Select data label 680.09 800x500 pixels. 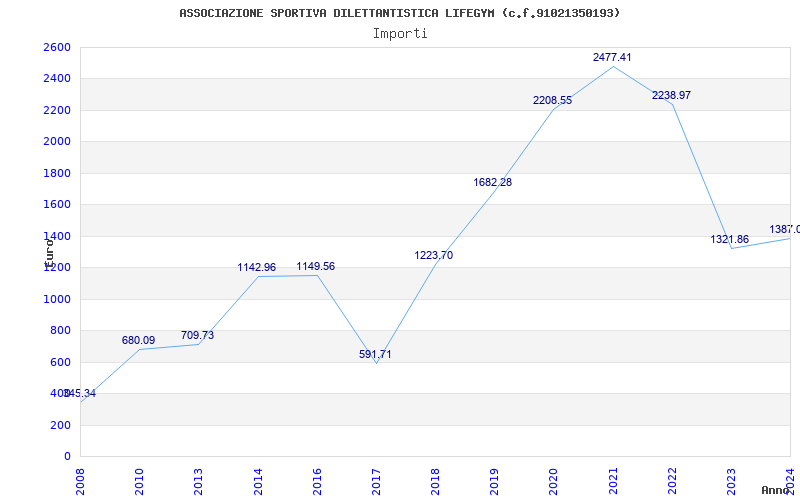(x=138, y=340)
